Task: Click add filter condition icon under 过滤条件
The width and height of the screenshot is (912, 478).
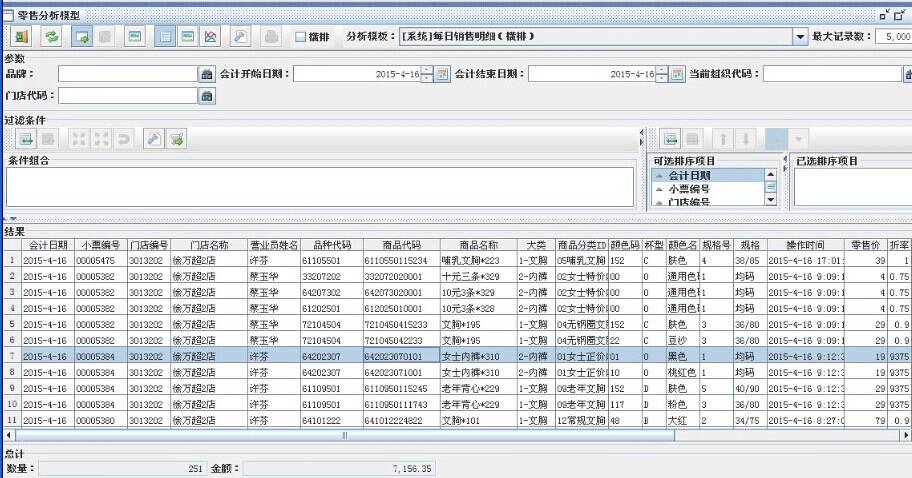Action: point(27,139)
